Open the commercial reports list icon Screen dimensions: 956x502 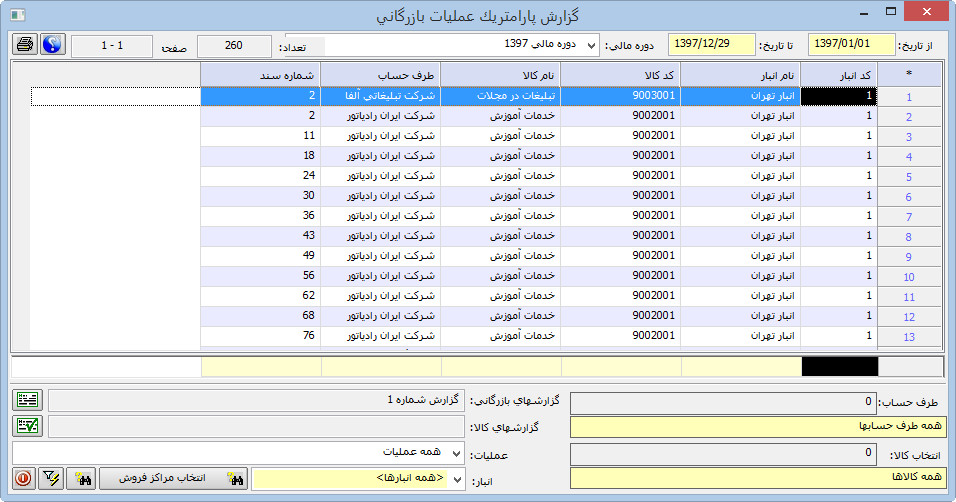pyautogui.click(x=27, y=400)
